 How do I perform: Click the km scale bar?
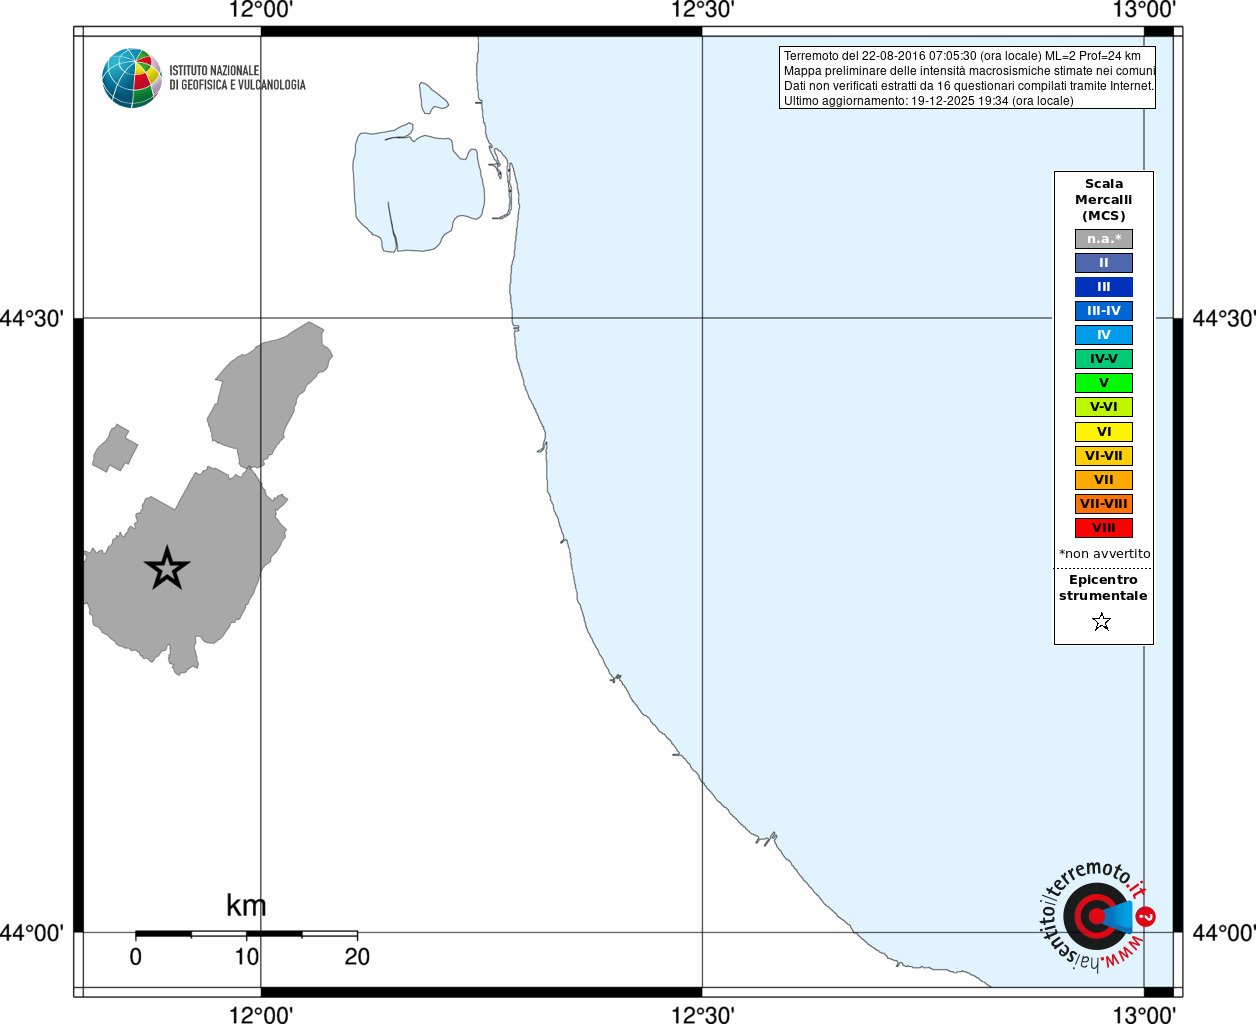[x=246, y=934]
